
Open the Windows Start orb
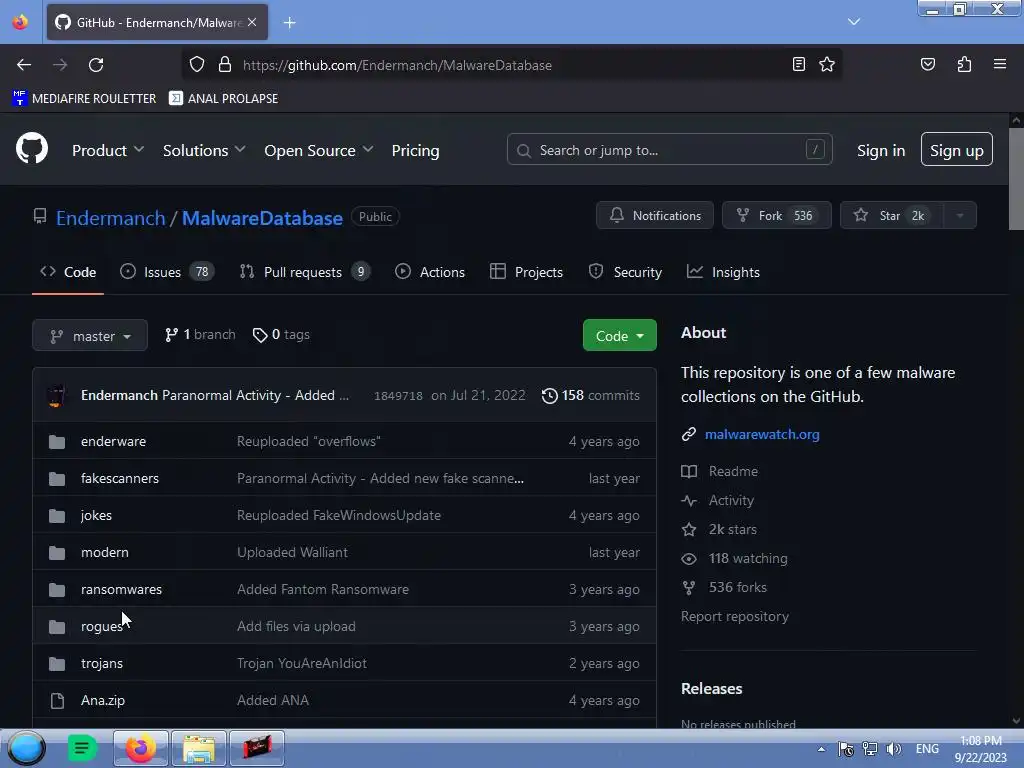pyautogui.click(x=26, y=748)
